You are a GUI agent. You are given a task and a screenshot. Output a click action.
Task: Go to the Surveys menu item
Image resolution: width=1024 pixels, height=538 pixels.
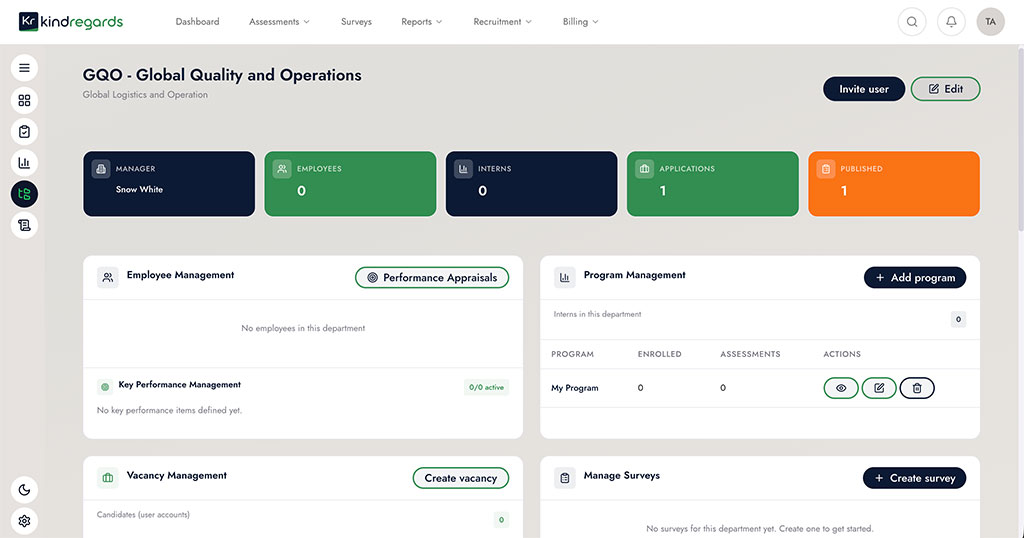point(356,22)
